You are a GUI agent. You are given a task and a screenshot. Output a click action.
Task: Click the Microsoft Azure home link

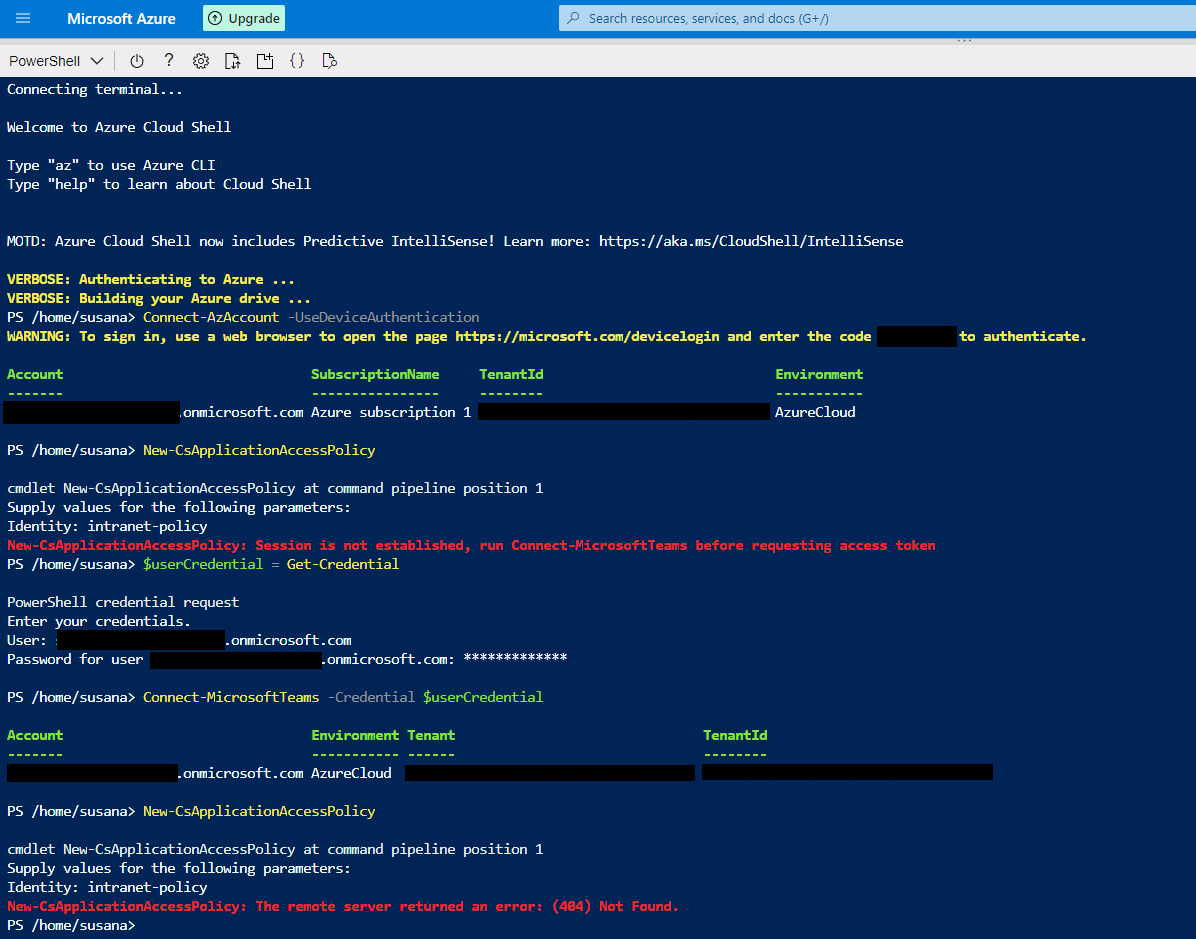[121, 18]
